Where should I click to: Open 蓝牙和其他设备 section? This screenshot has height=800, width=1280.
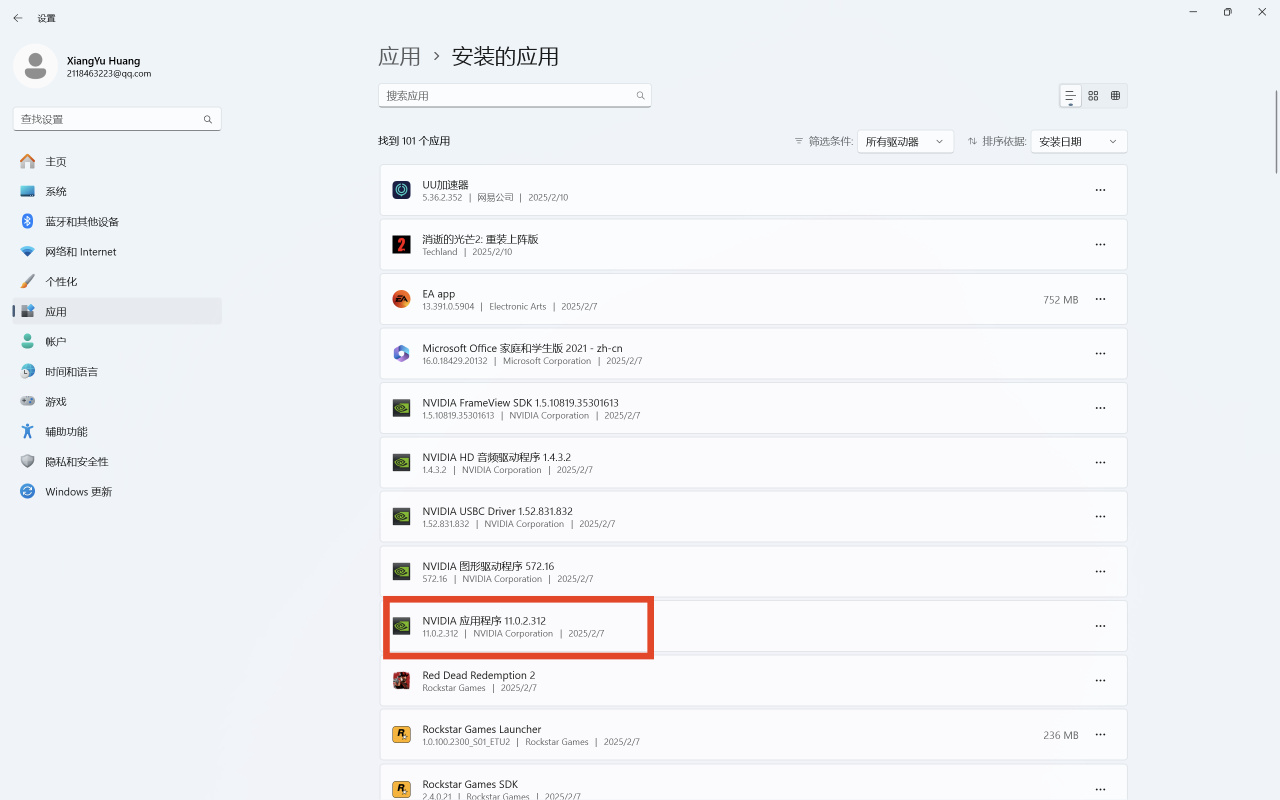click(117, 221)
